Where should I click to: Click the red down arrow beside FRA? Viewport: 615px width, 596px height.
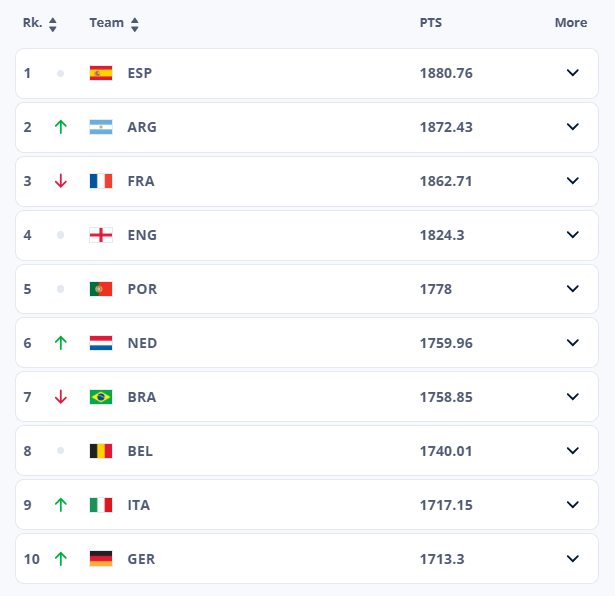tap(60, 181)
